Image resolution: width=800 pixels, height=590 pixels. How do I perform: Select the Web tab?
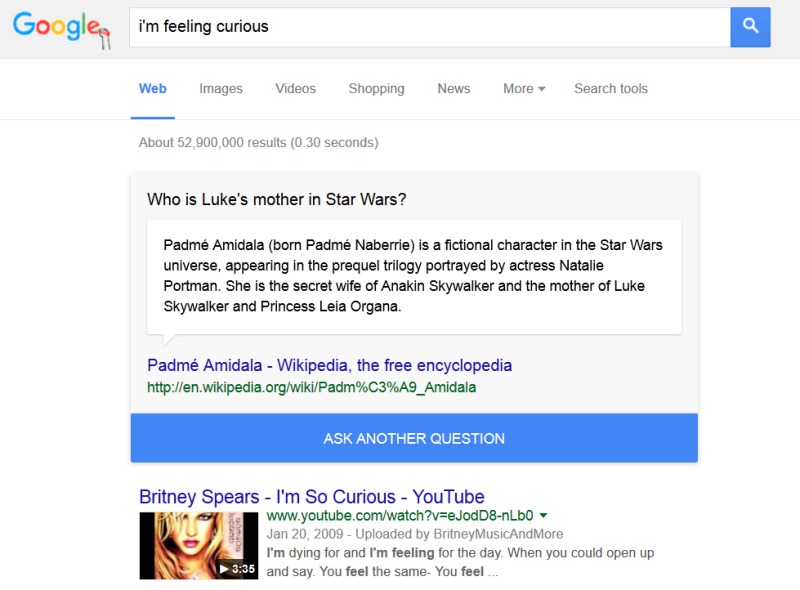coord(153,89)
